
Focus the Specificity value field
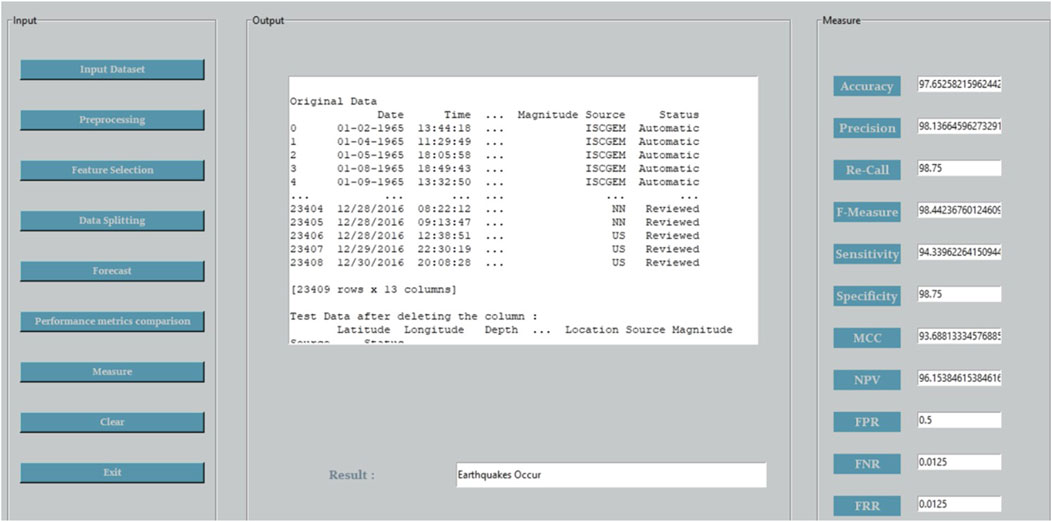pyautogui.click(x=959, y=295)
